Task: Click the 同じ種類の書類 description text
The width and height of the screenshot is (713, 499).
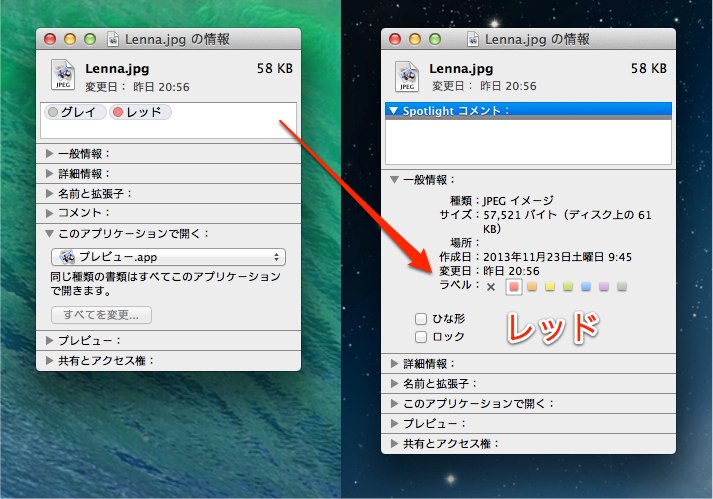Action: [x=166, y=283]
